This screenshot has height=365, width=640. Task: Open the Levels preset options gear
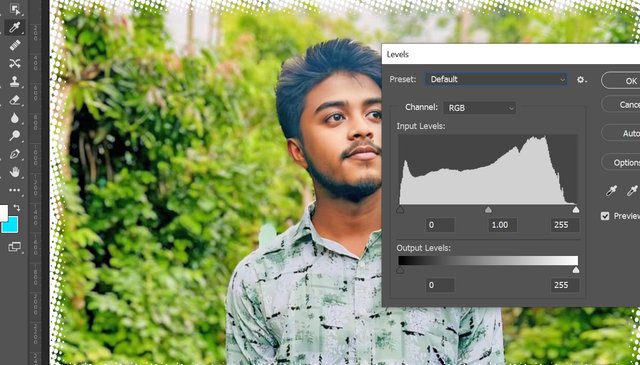tap(581, 80)
